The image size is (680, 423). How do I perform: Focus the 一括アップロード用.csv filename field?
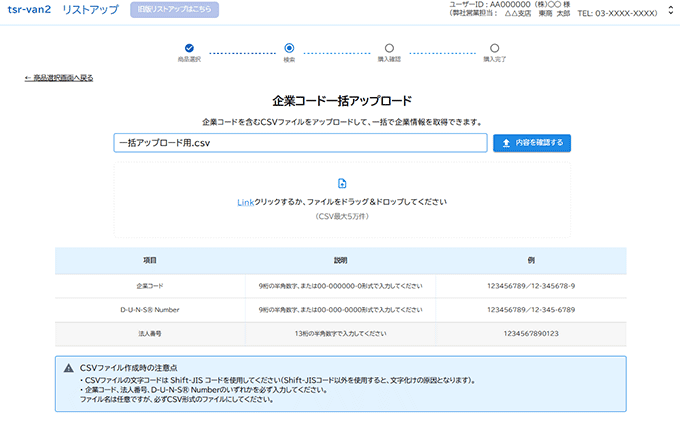[x=300, y=143]
